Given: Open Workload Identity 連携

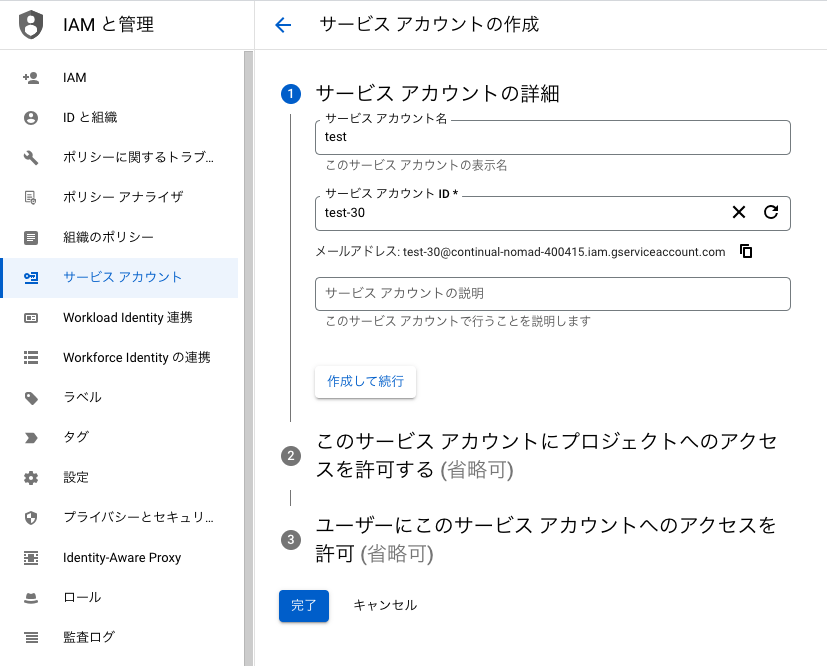Looking at the screenshot, I should point(119,317).
